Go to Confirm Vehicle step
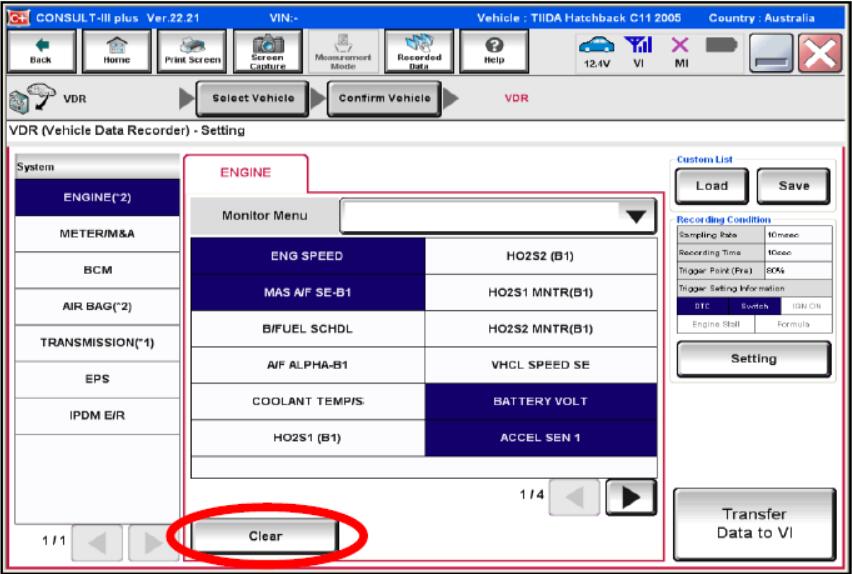Screen dimensions: 852x574 click(x=384, y=98)
